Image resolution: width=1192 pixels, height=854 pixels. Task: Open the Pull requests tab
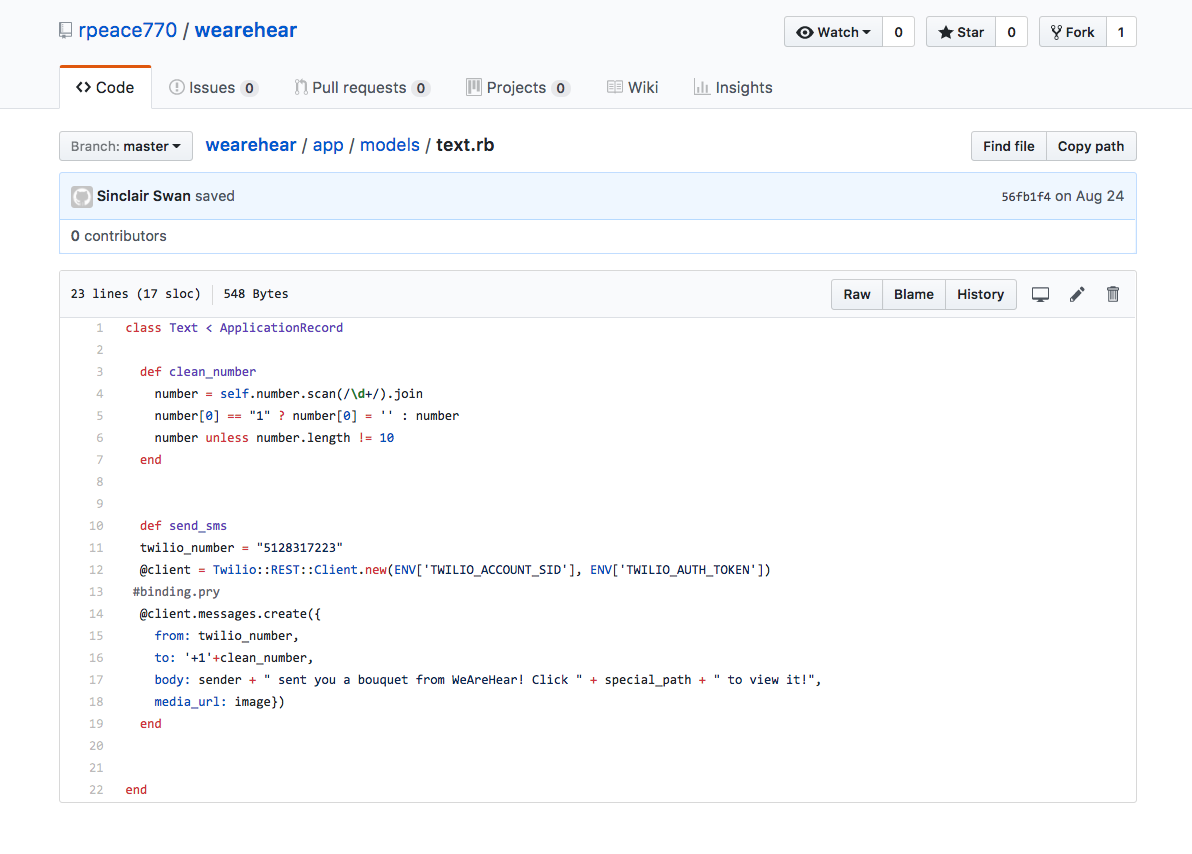click(x=361, y=88)
